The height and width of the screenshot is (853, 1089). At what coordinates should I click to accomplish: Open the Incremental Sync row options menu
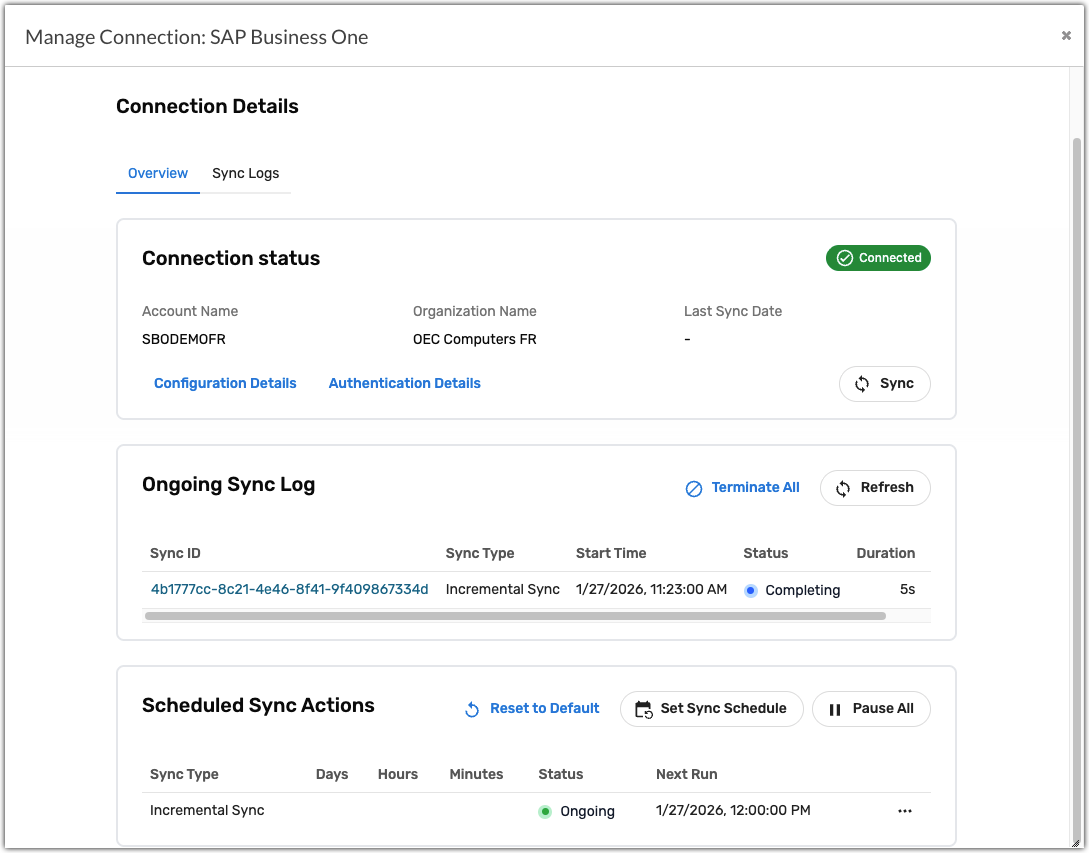click(x=904, y=811)
